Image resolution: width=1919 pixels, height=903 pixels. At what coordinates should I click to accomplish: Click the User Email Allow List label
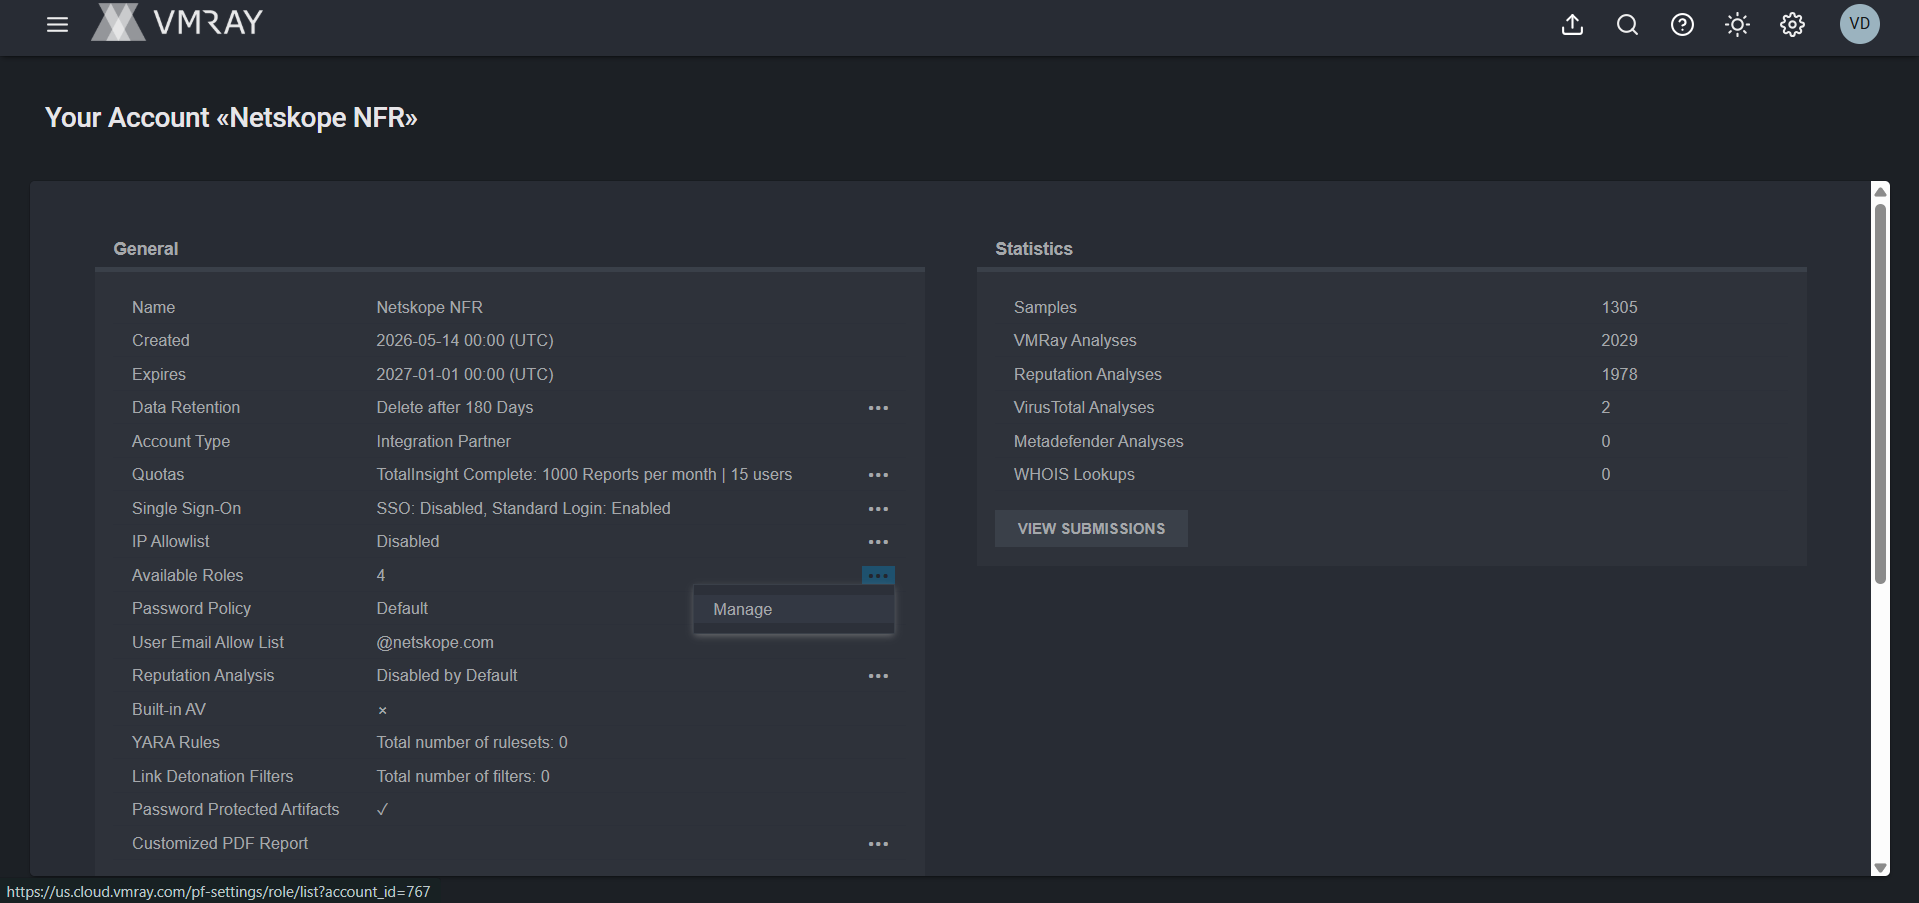(208, 643)
